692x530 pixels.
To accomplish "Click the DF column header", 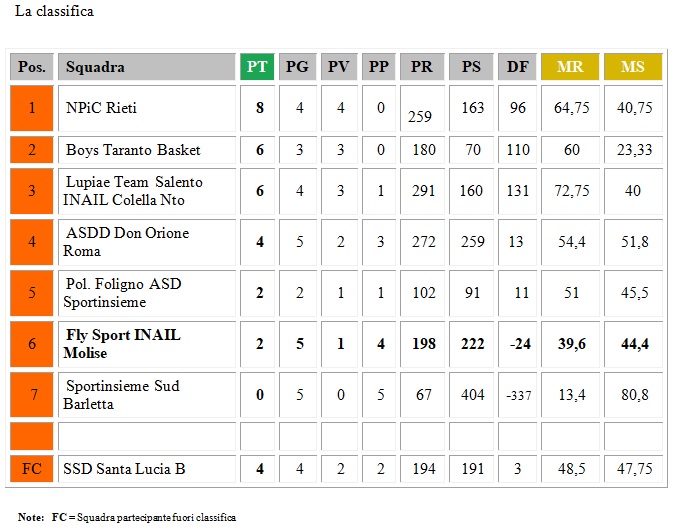I will pyautogui.click(x=517, y=67).
